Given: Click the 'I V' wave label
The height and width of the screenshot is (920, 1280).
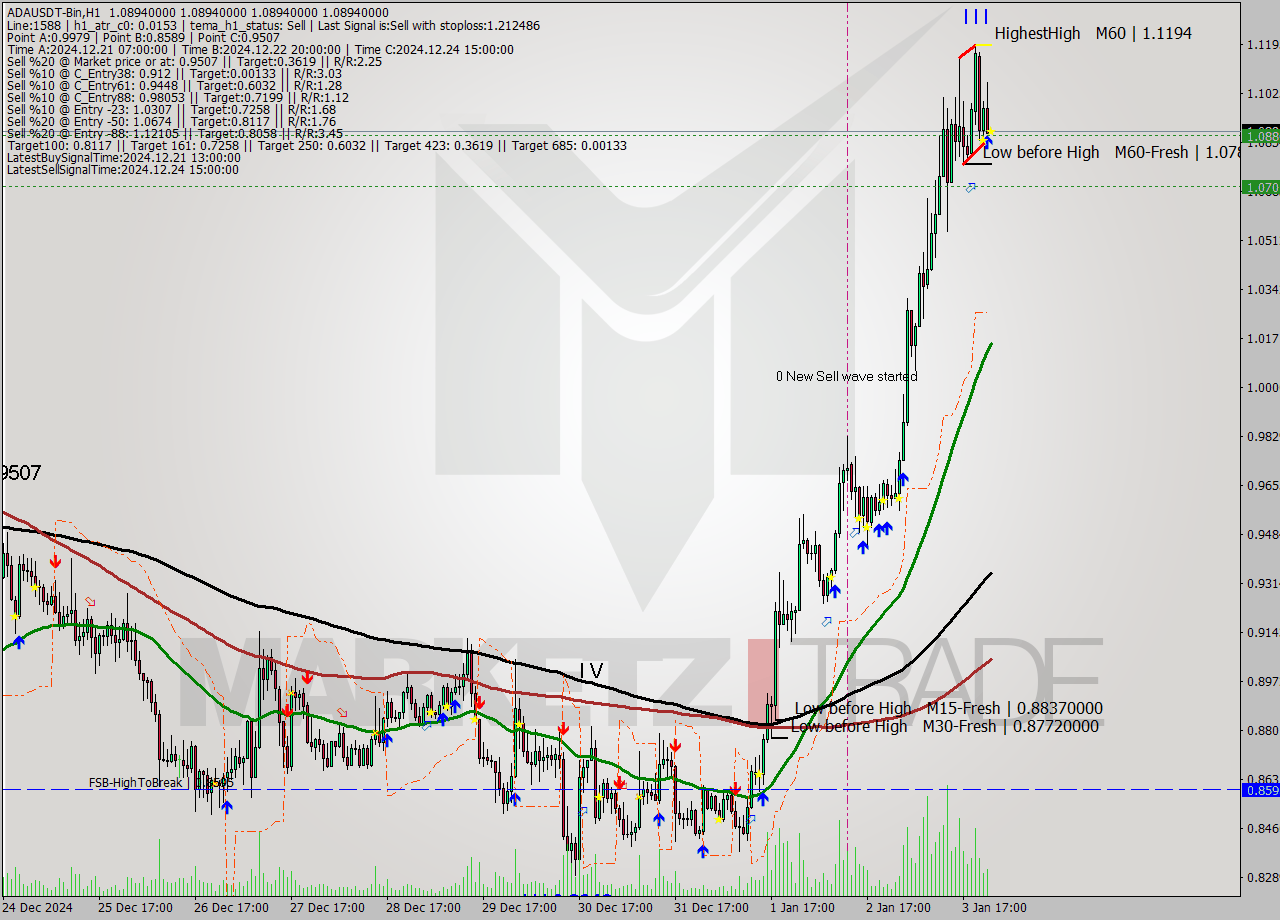Looking at the screenshot, I should 591,671.
